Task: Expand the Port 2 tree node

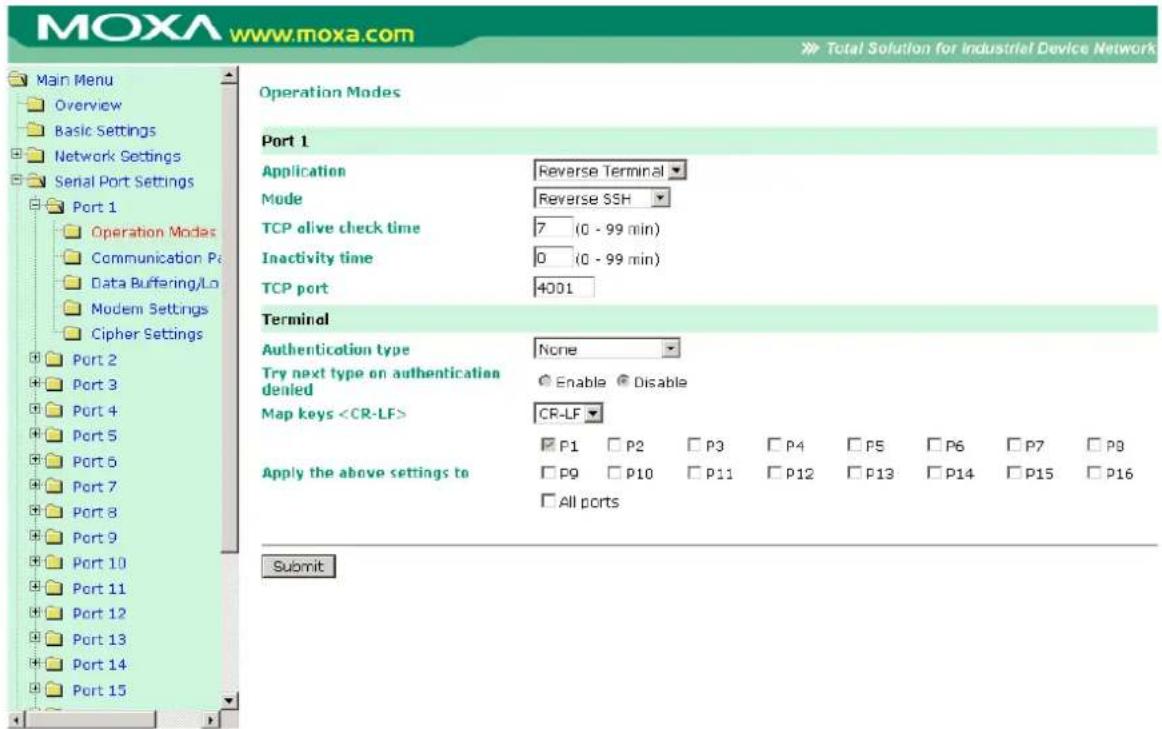Action: (x=34, y=358)
